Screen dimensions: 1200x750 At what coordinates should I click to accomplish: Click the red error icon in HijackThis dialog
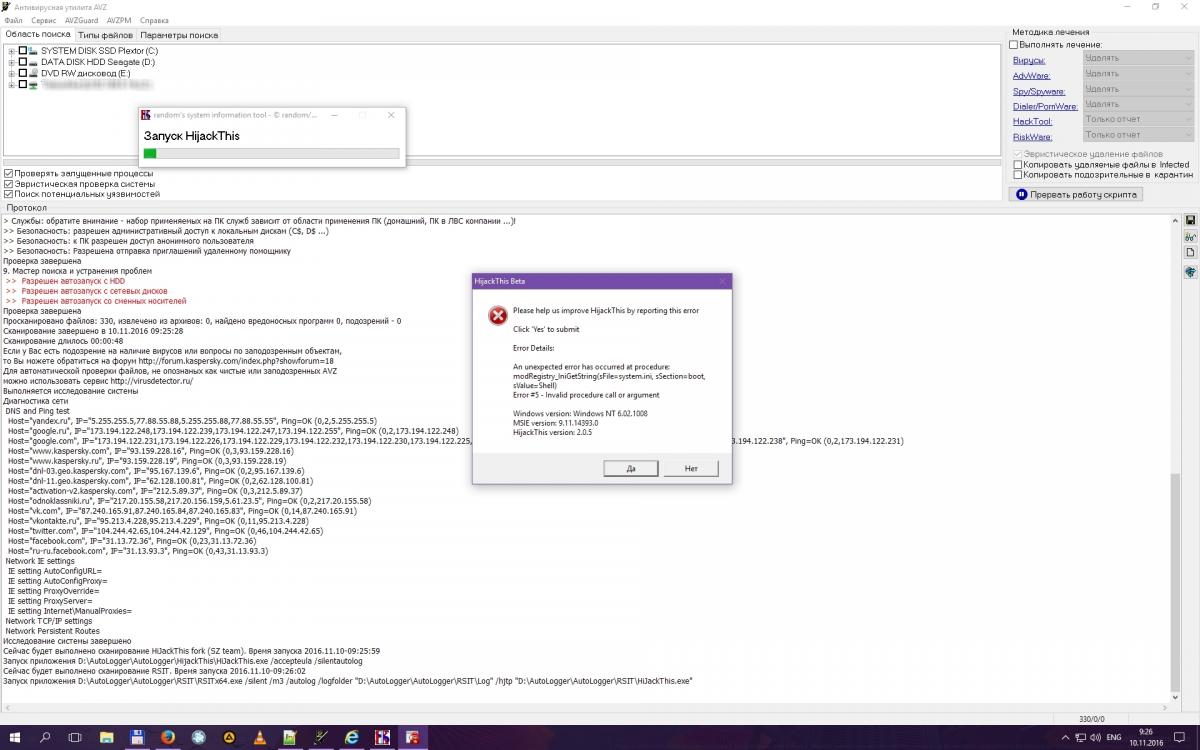pyautogui.click(x=497, y=315)
